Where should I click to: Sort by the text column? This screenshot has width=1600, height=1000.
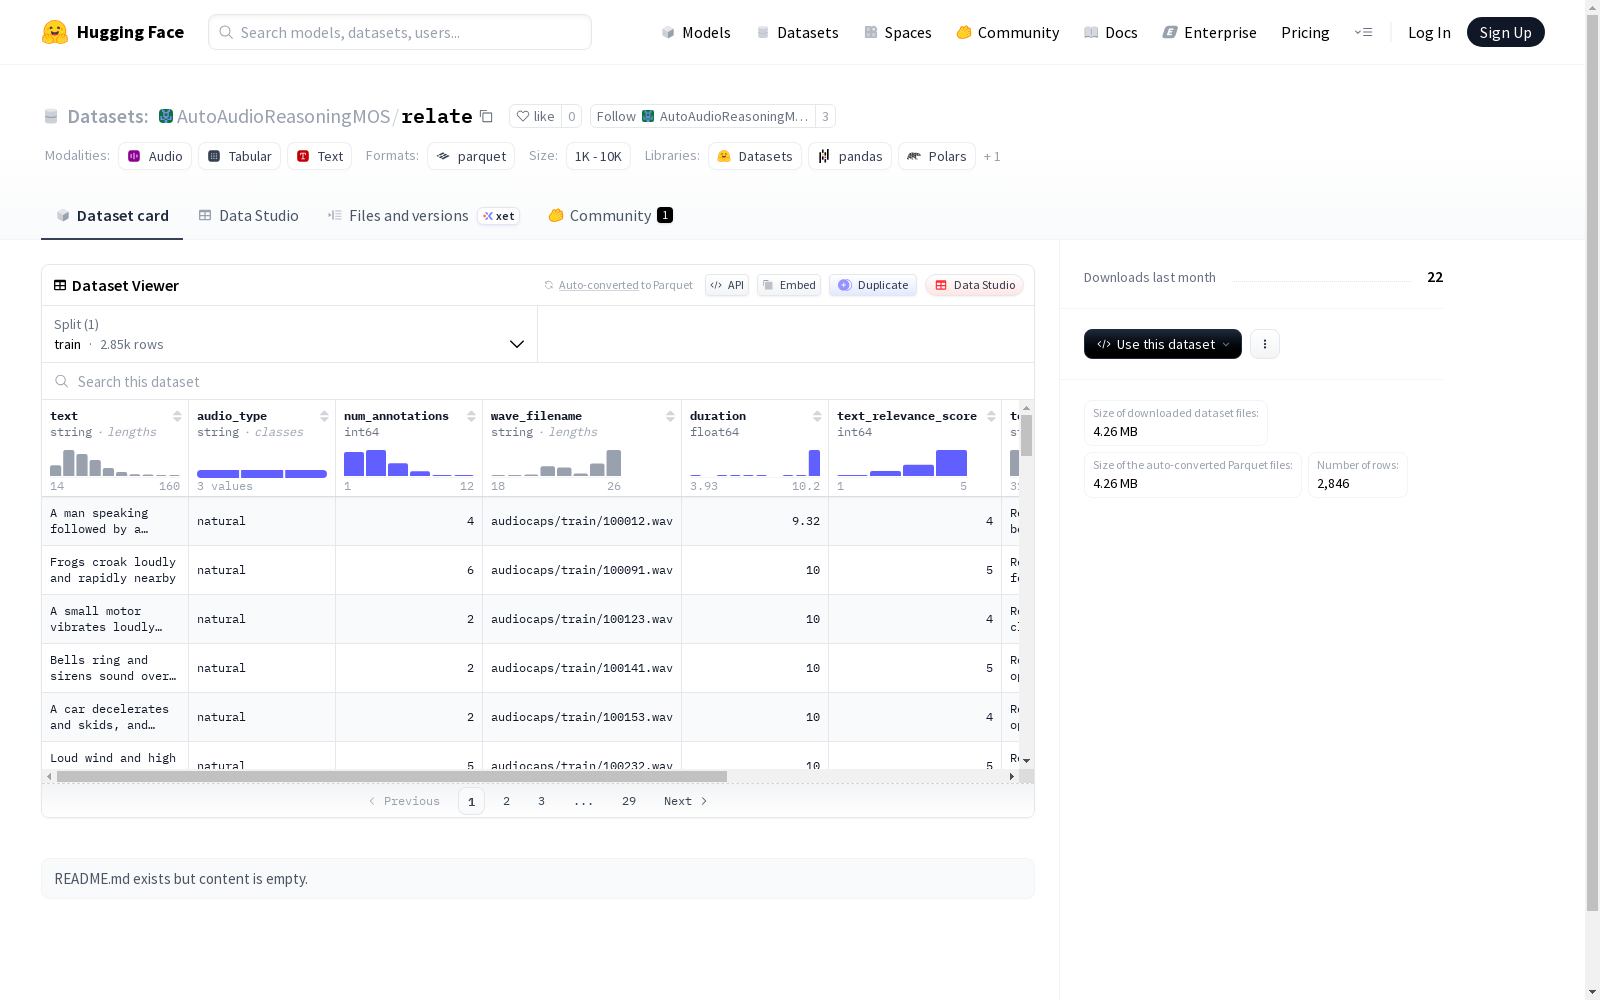click(x=177, y=416)
